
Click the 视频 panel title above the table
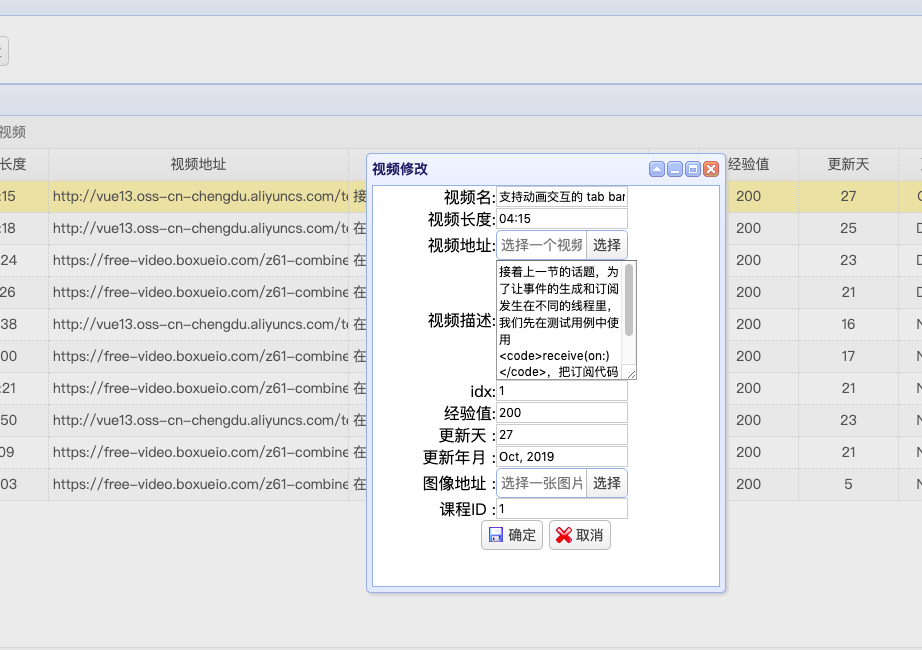point(12,132)
